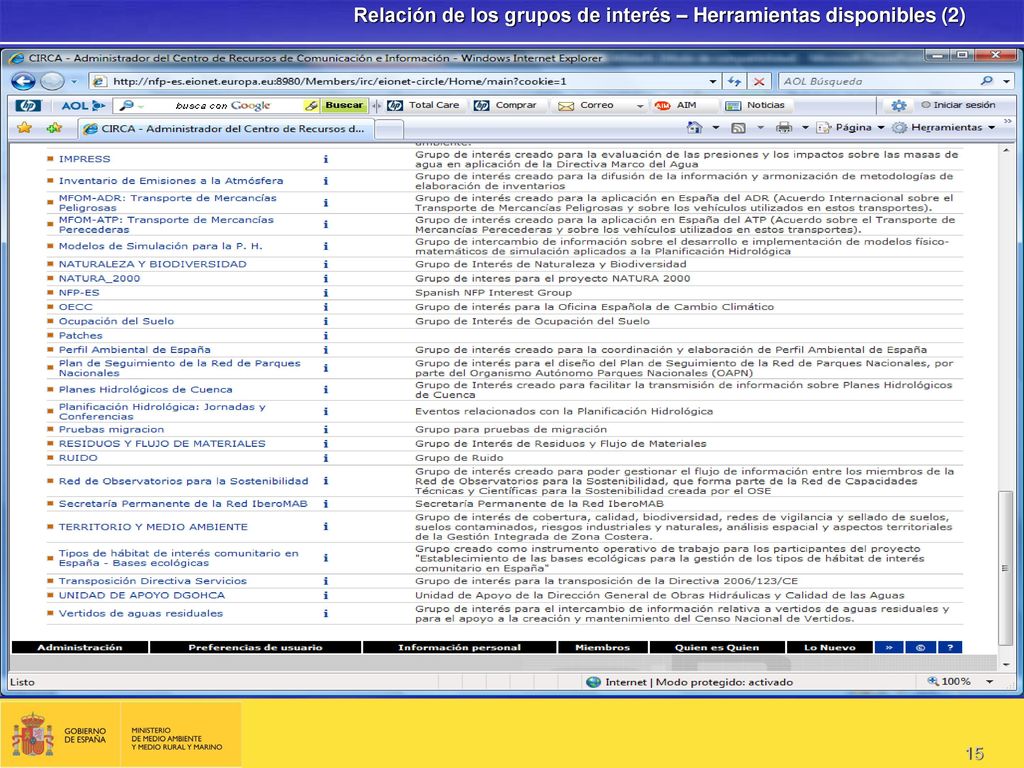
Task: Open the Total Care toolbar item
Action: click(423, 105)
